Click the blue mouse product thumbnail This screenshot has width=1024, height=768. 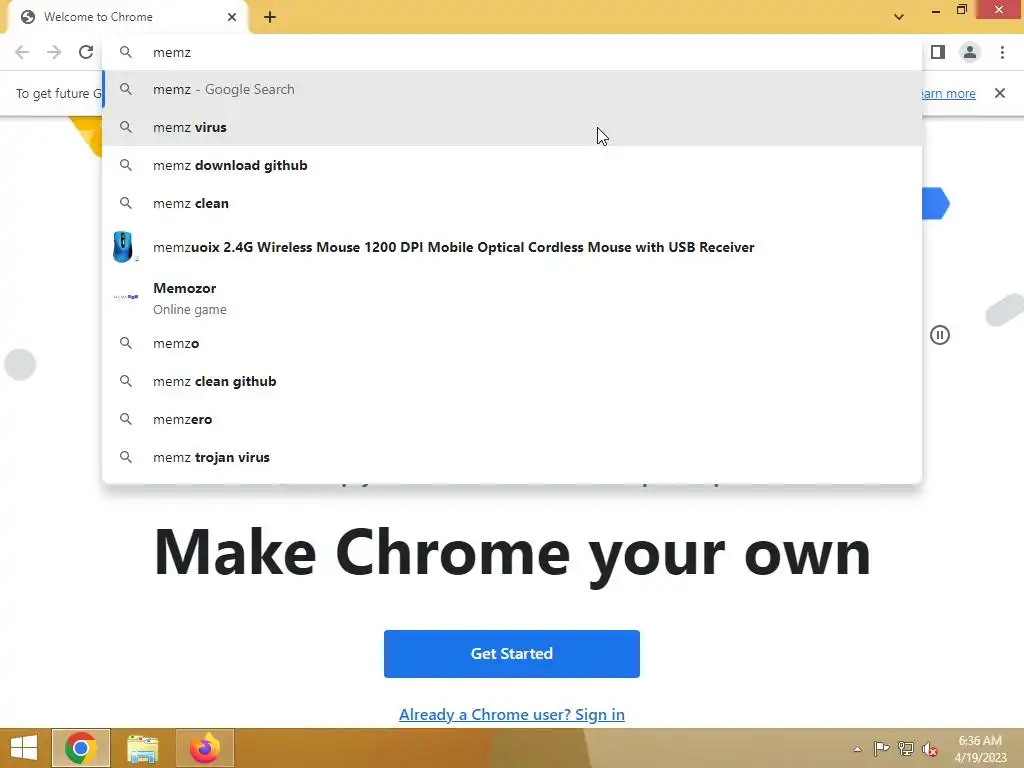click(x=123, y=247)
